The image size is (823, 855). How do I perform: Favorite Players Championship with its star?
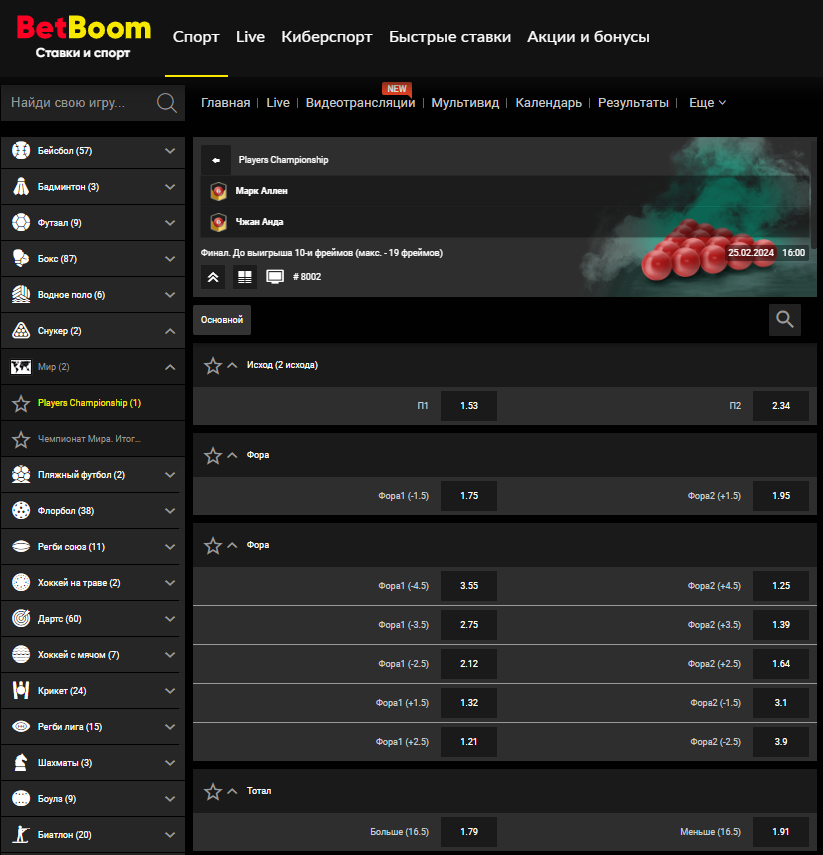[21, 404]
